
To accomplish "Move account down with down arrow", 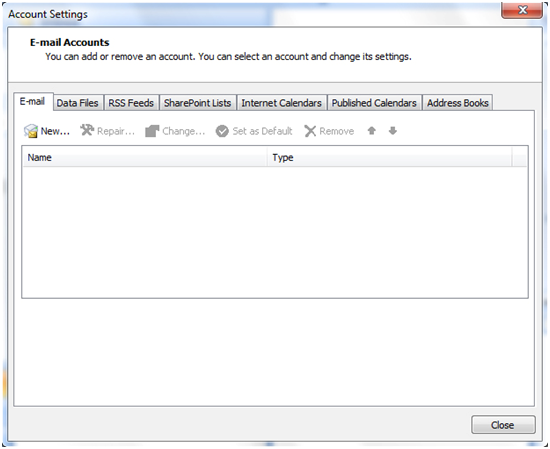I will tap(393, 131).
